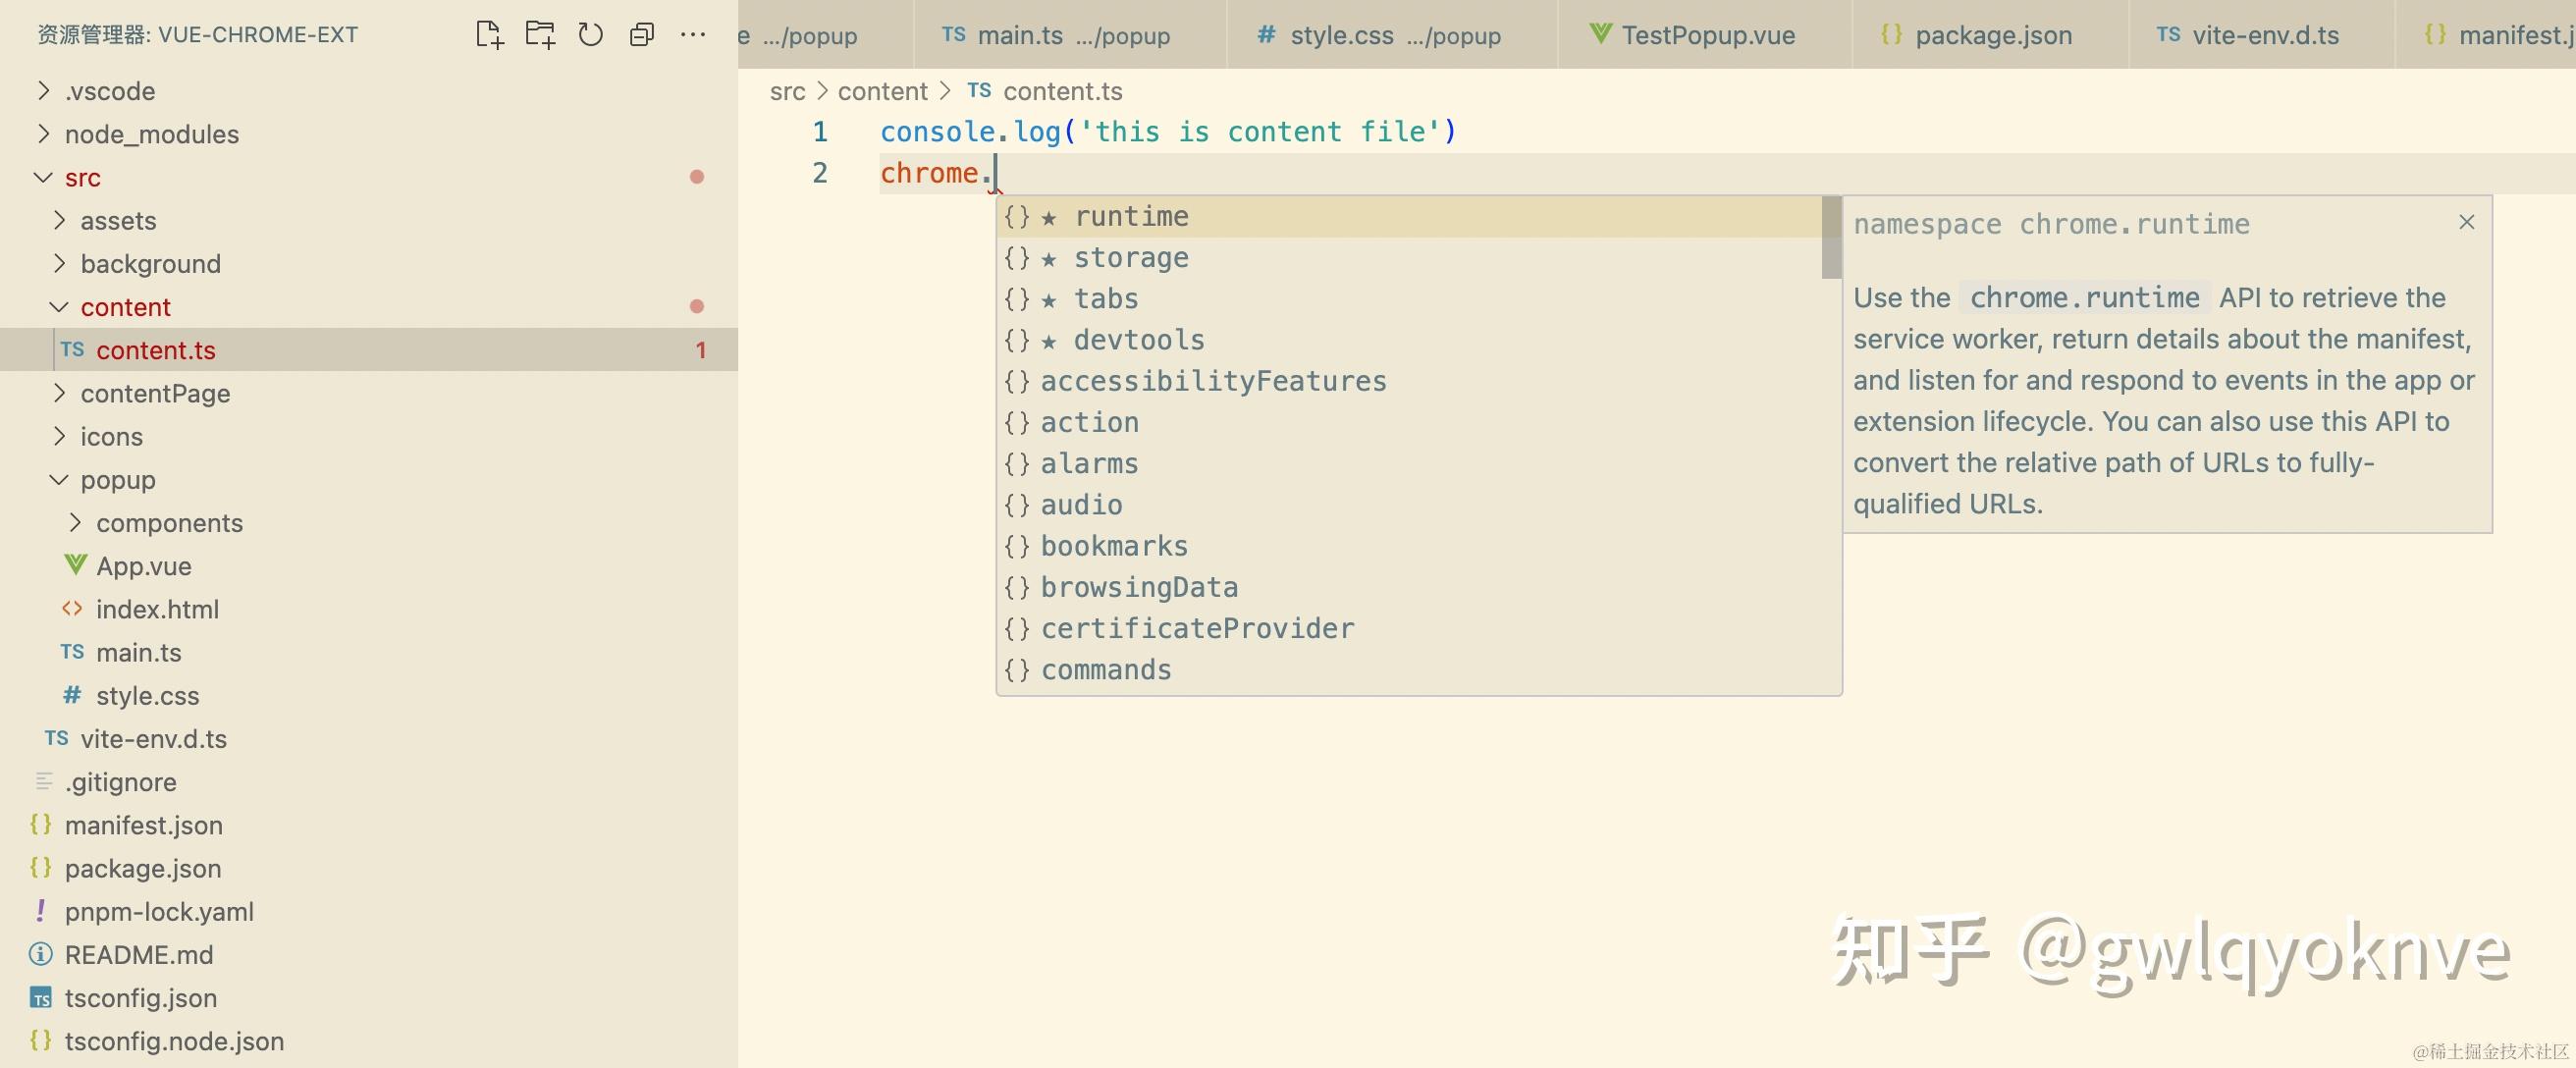The image size is (2576, 1068).
Task: Dismiss the chrome.runtime documentation popup
Action: pyautogui.click(x=2466, y=222)
